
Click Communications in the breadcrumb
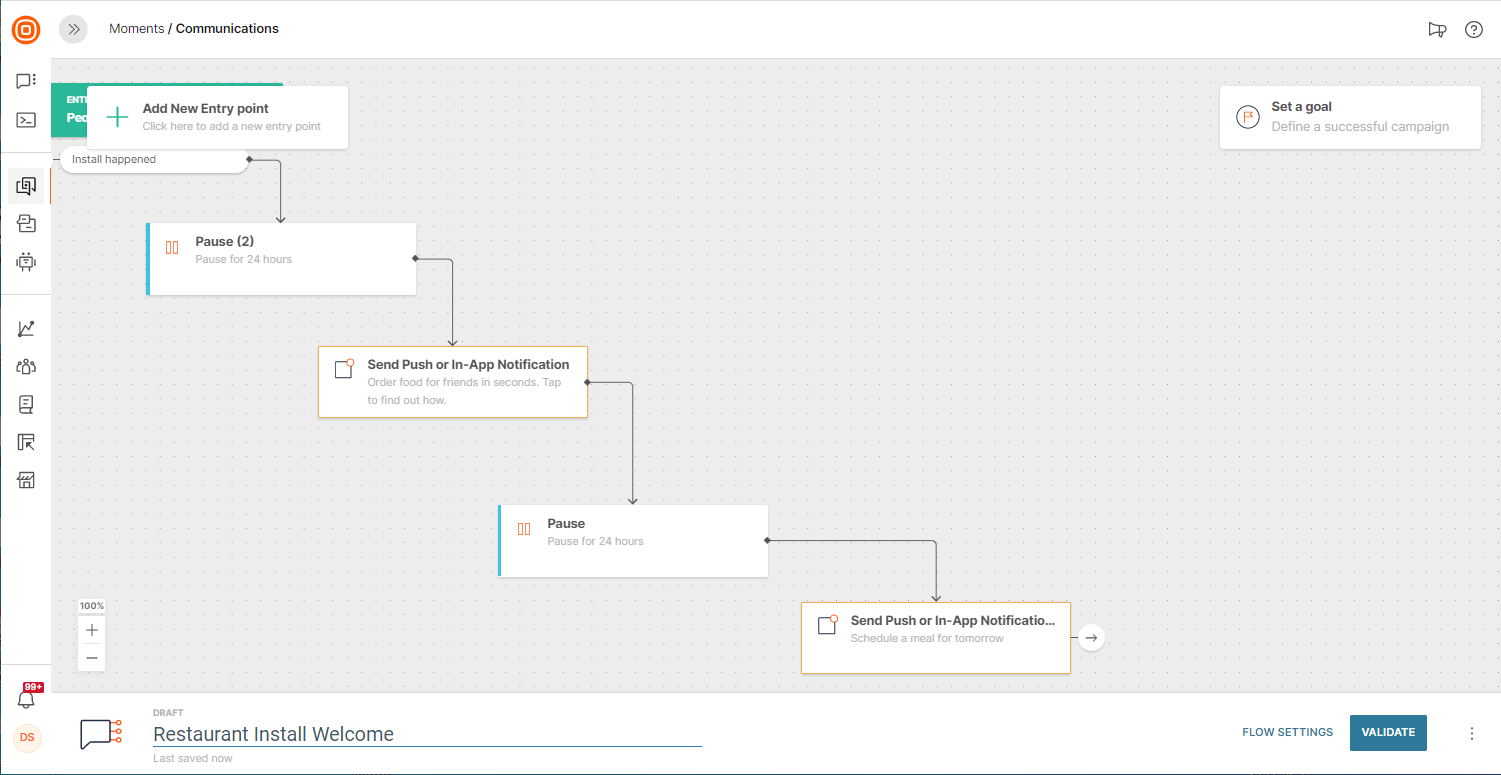[x=227, y=29]
